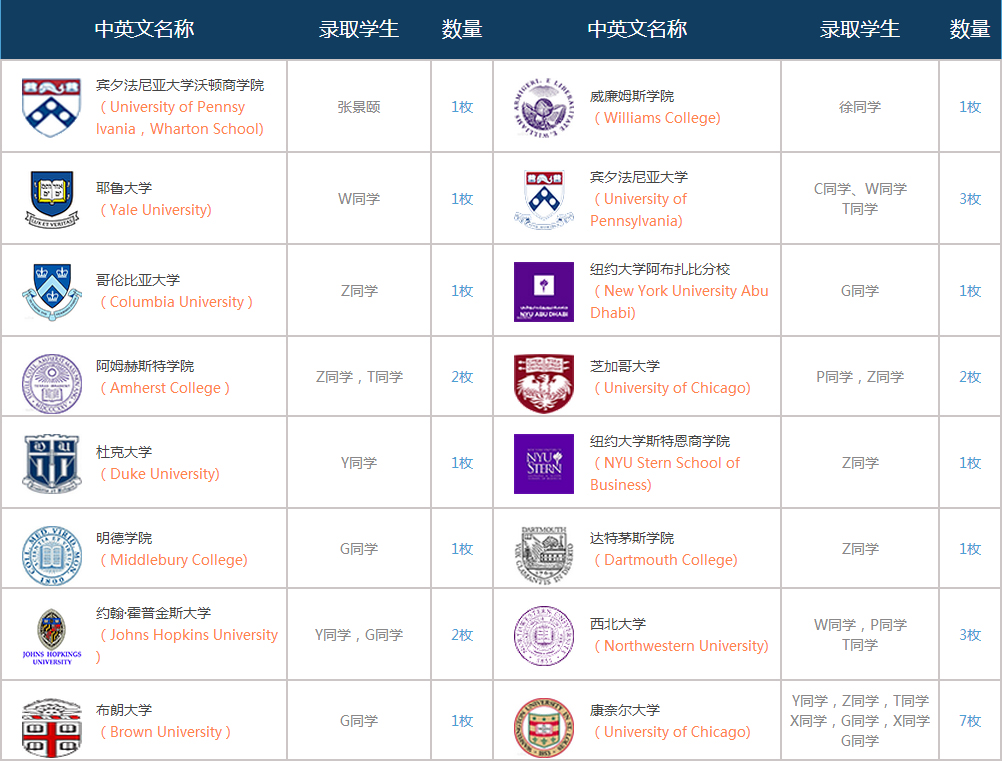Select "3枚" in the University of Pennsylvania row
Image resolution: width=1002 pixels, height=761 pixels.
(970, 199)
